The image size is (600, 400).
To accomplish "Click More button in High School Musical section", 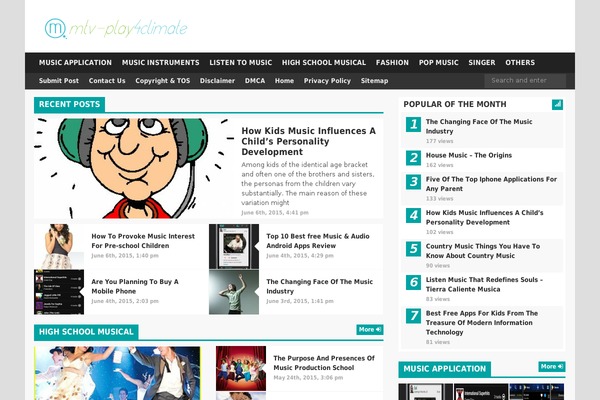I will (x=370, y=330).
